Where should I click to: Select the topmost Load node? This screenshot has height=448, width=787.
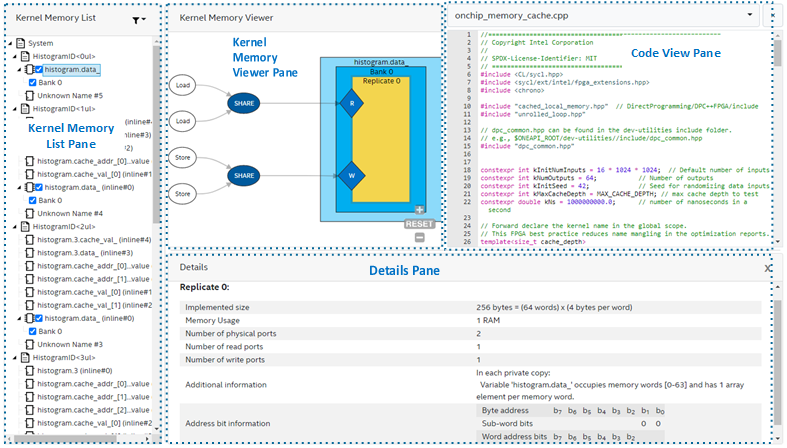[181, 86]
